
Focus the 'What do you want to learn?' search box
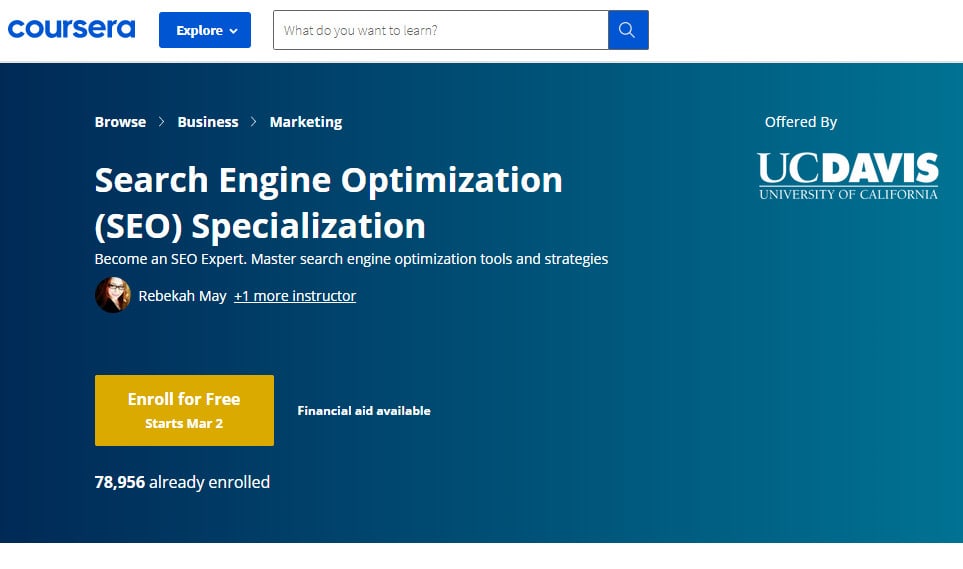(440, 30)
